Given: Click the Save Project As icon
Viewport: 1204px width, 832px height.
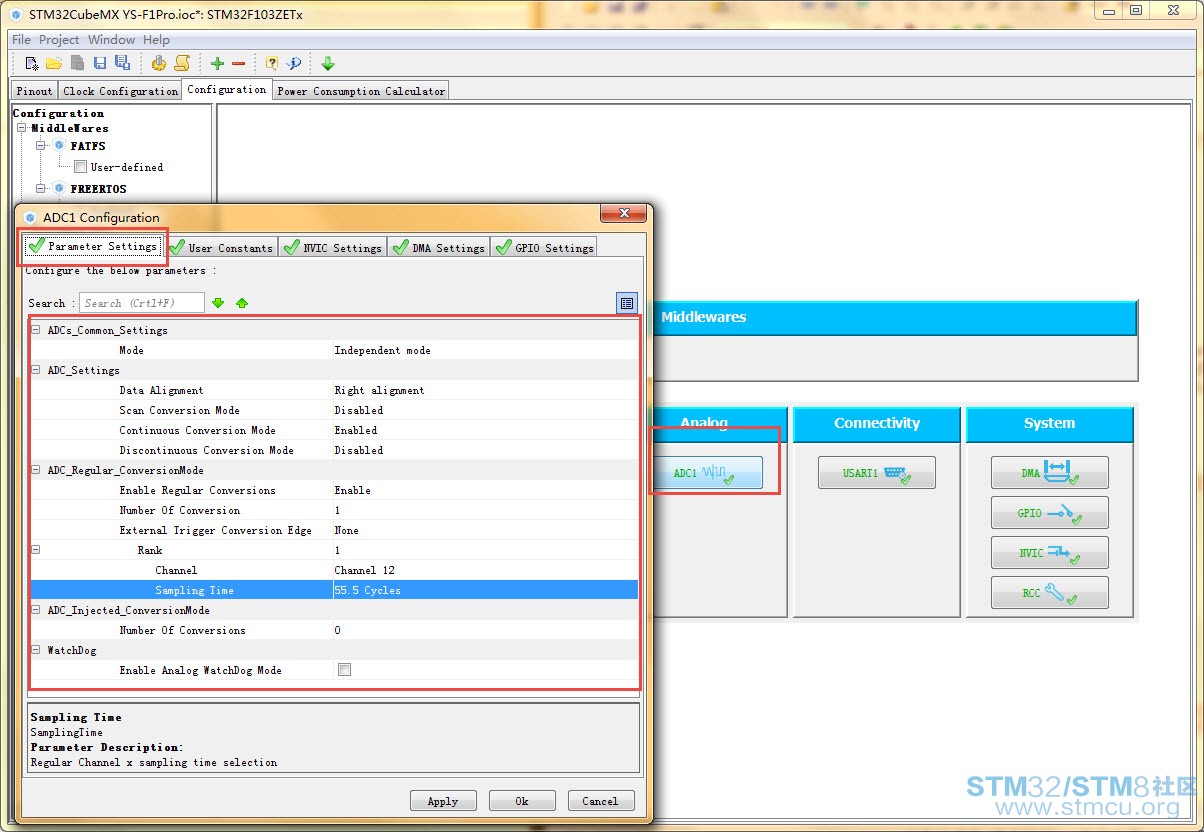Looking at the screenshot, I should 122,63.
